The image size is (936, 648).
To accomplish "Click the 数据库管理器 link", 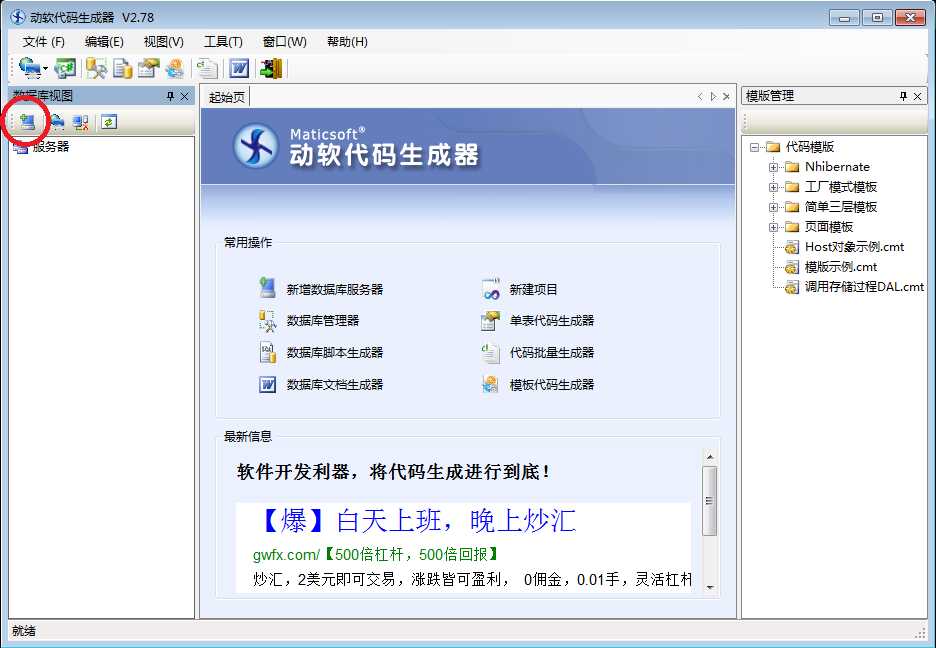I will pyautogui.click(x=323, y=320).
